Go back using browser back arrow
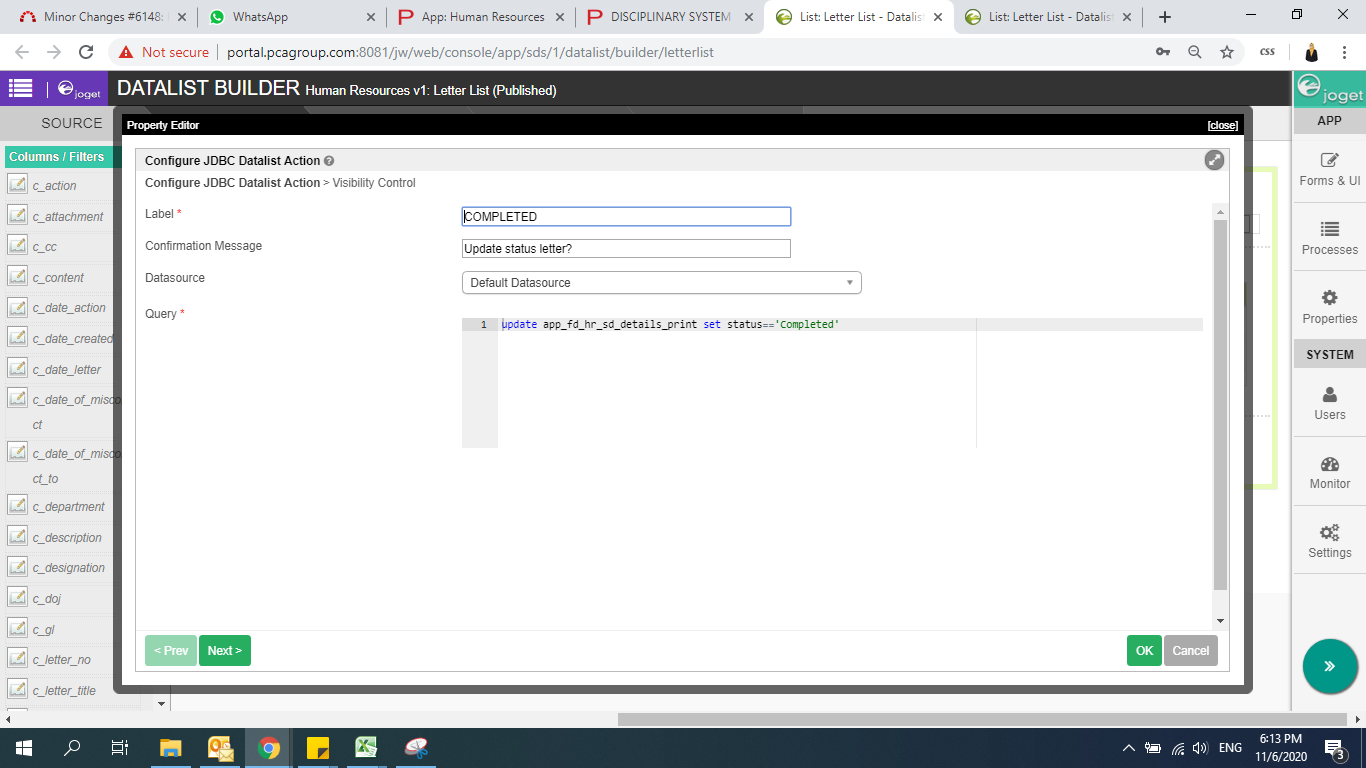Viewport: 1366px width, 768px height. (22, 52)
